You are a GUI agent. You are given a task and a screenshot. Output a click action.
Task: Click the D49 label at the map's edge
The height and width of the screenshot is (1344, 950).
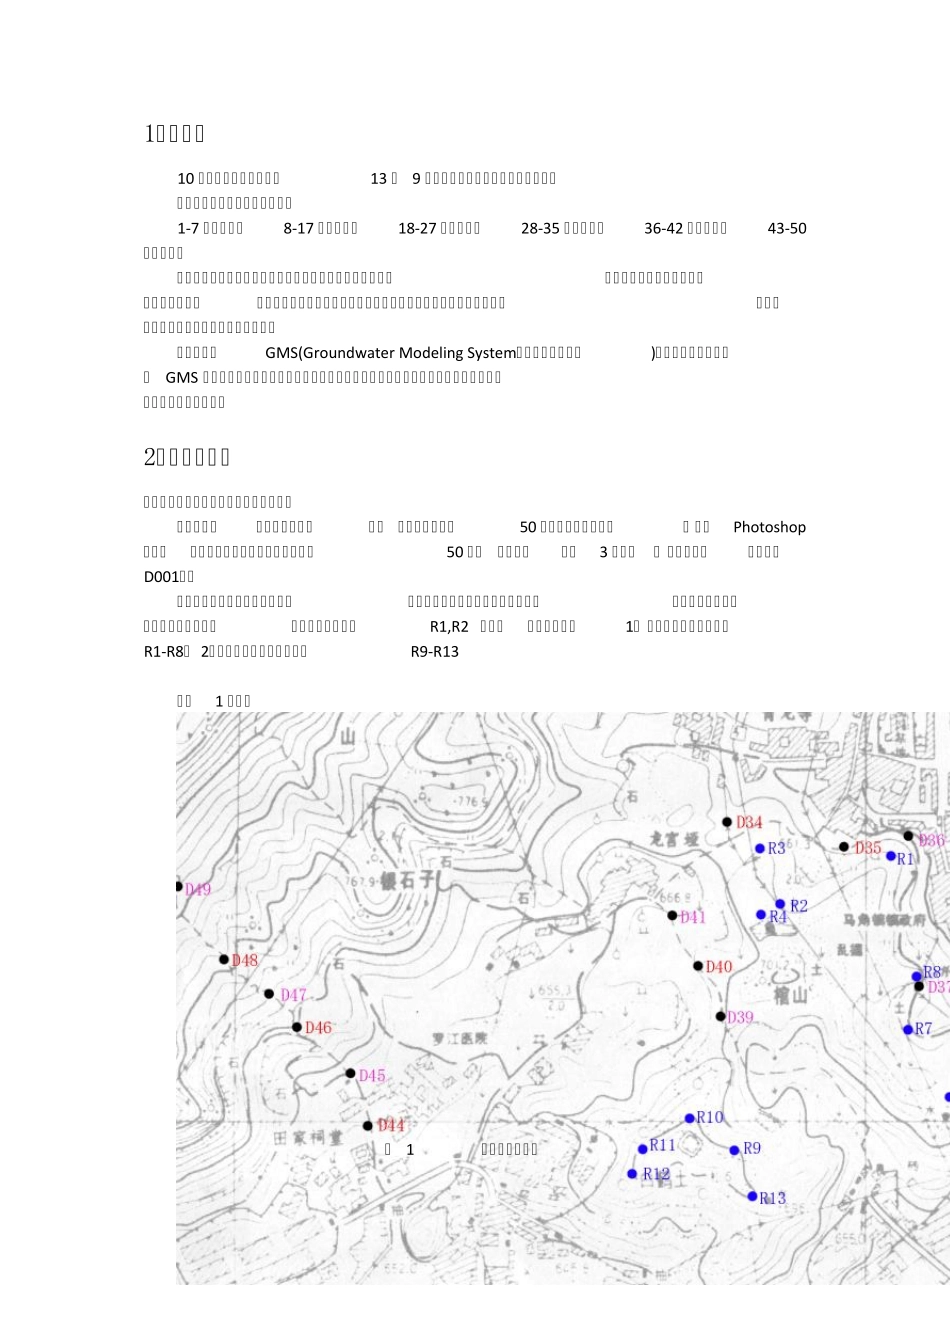[x=198, y=889]
